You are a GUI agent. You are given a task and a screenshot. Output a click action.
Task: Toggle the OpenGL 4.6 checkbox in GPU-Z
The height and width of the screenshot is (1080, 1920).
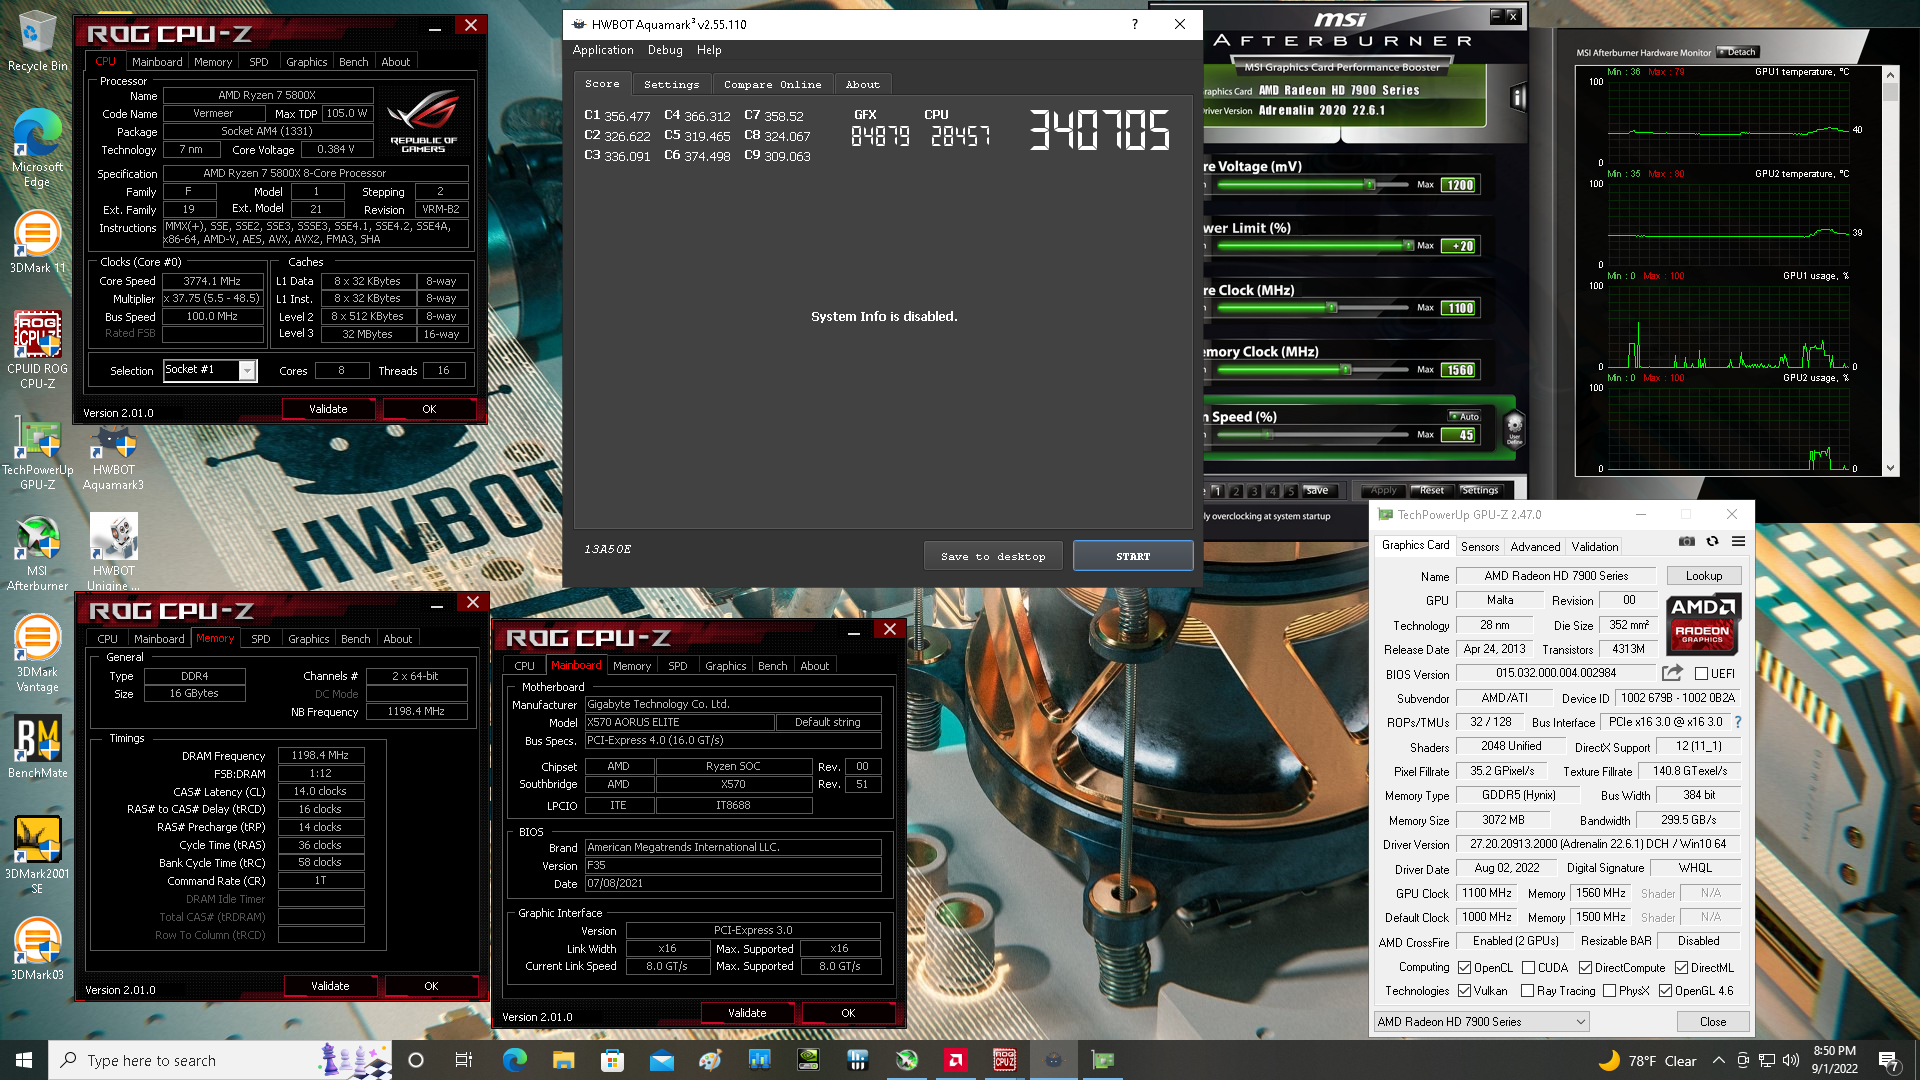click(x=1665, y=991)
